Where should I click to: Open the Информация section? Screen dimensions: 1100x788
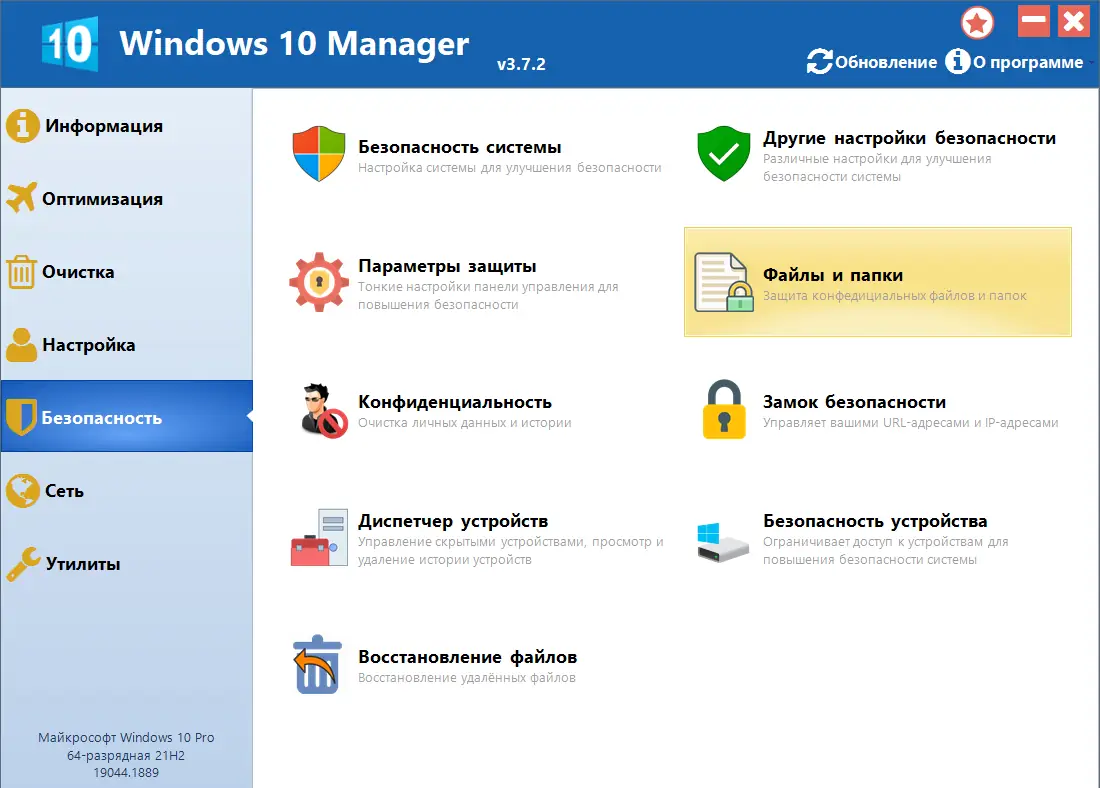click(126, 126)
